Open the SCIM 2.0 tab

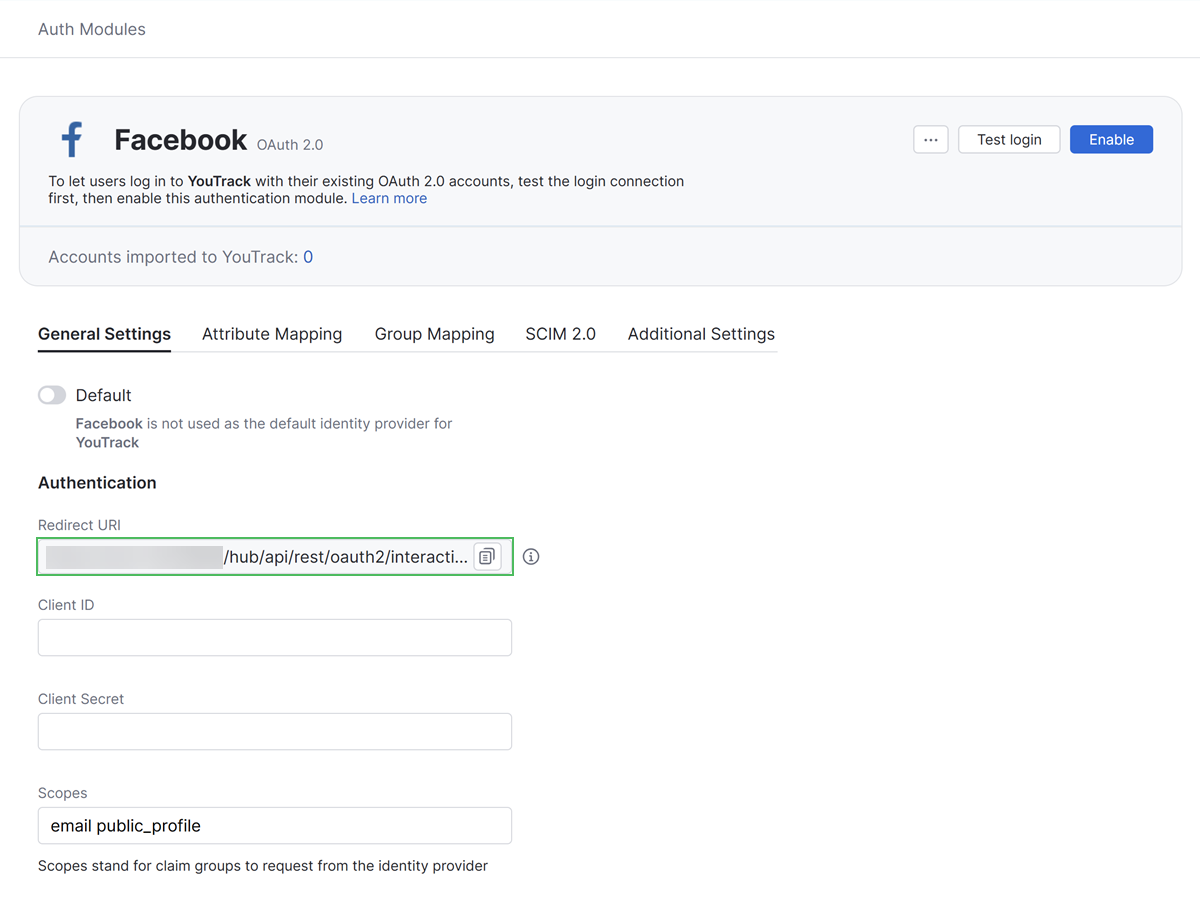560,334
